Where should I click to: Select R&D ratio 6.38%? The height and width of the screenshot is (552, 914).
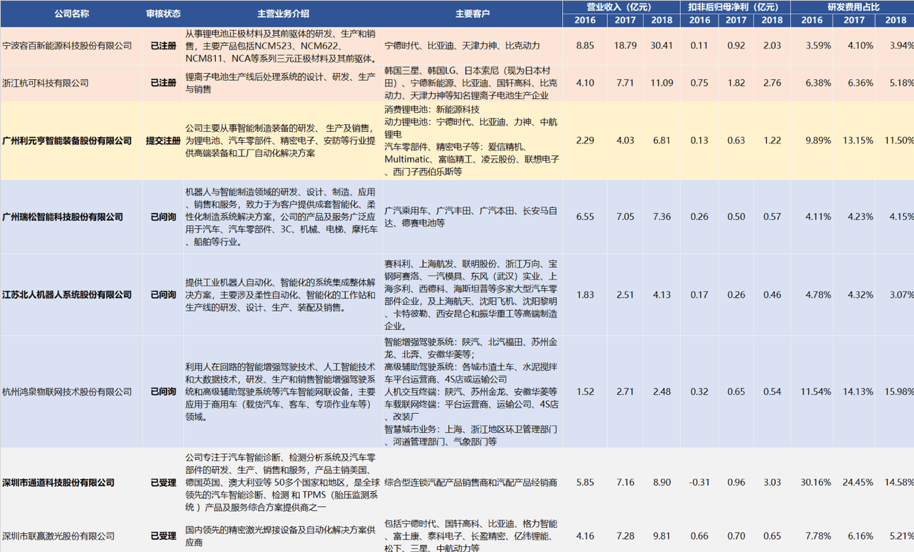[x=818, y=83]
